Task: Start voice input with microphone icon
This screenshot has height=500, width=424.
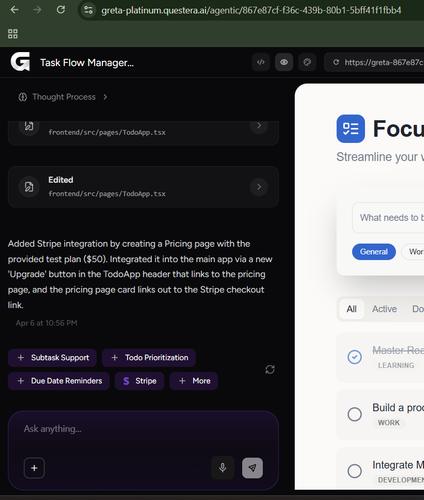Action: click(223, 468)
